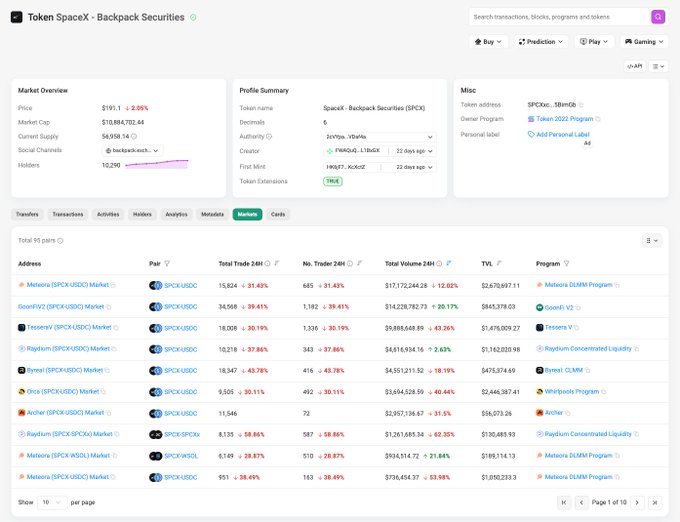Copy Byreal (SPCX-USDC) Market address
Image resolution: width=680 pixels, height=522 pixels.
pos(107,371)
